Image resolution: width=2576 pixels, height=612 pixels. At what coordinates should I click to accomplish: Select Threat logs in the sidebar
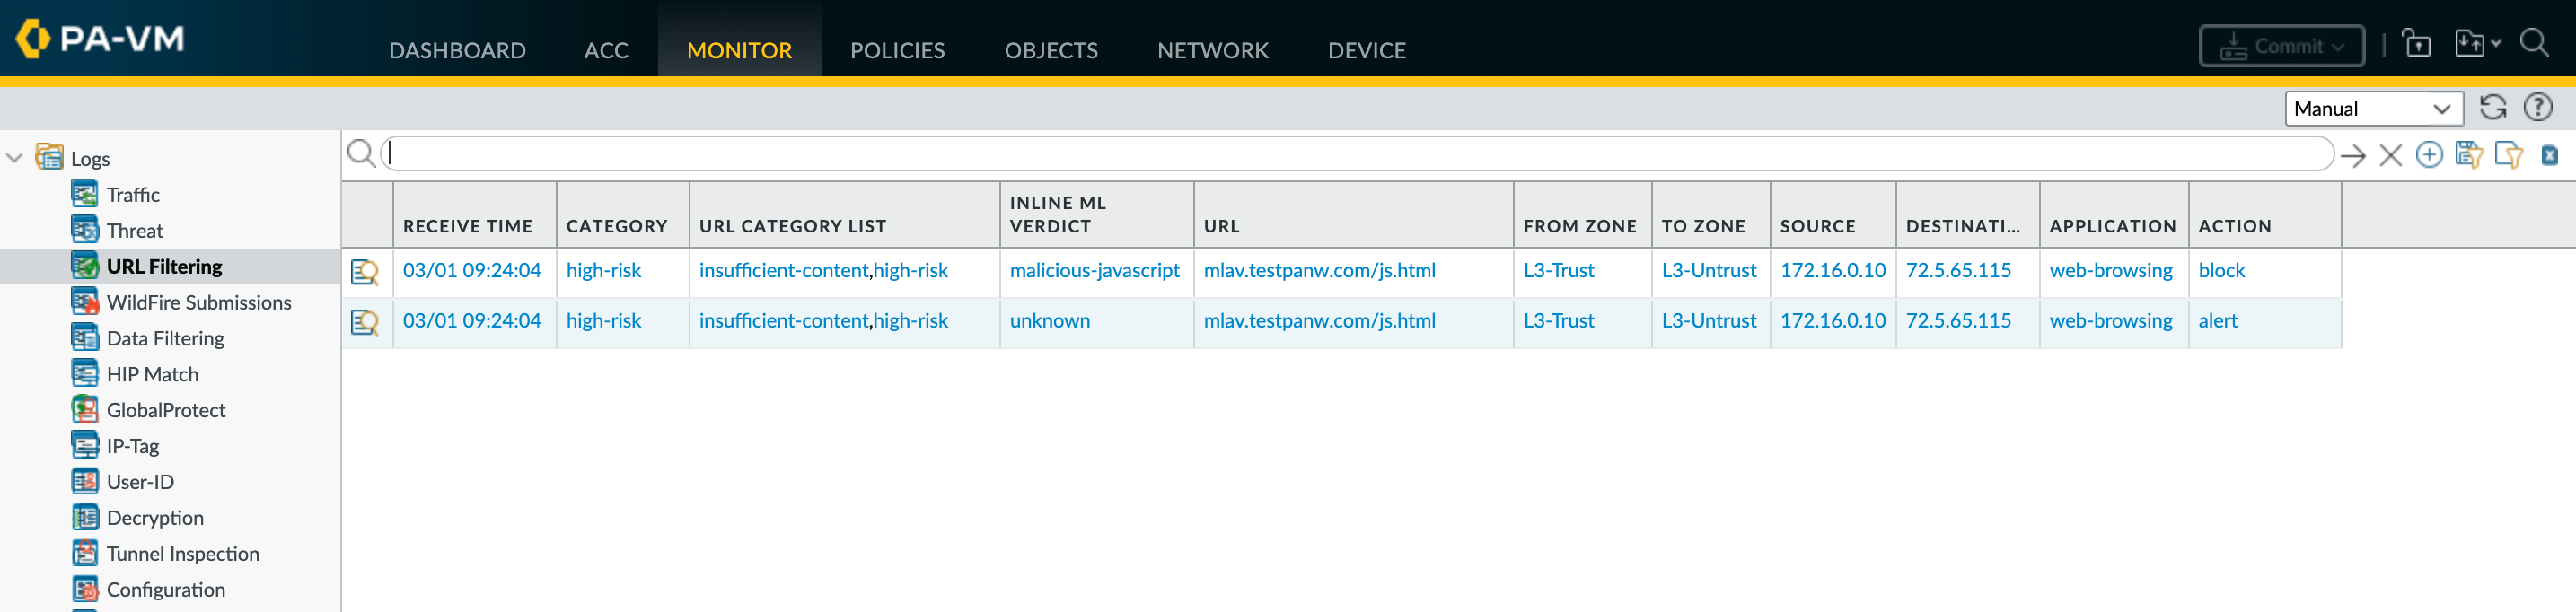click(x=134, y=231)
